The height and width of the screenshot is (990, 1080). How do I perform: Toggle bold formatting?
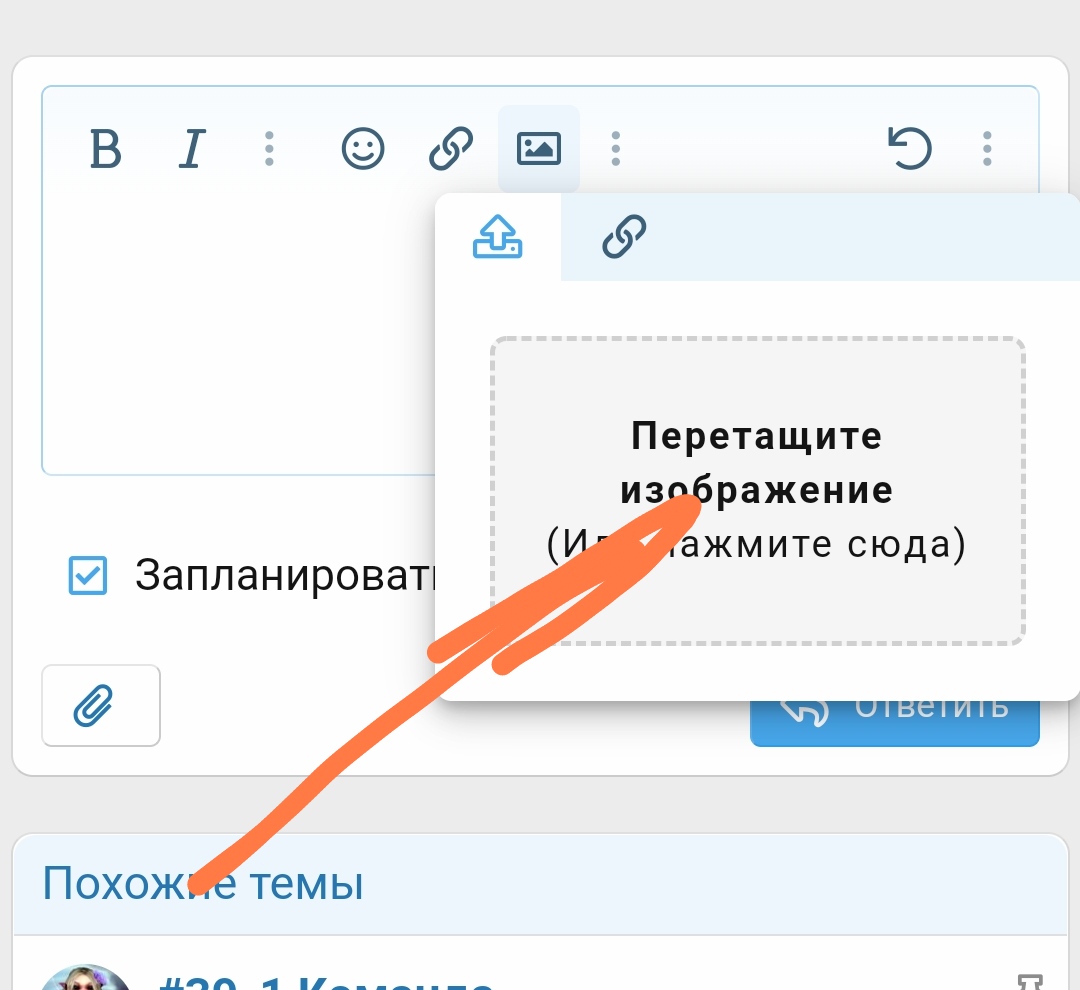(106, 149)
